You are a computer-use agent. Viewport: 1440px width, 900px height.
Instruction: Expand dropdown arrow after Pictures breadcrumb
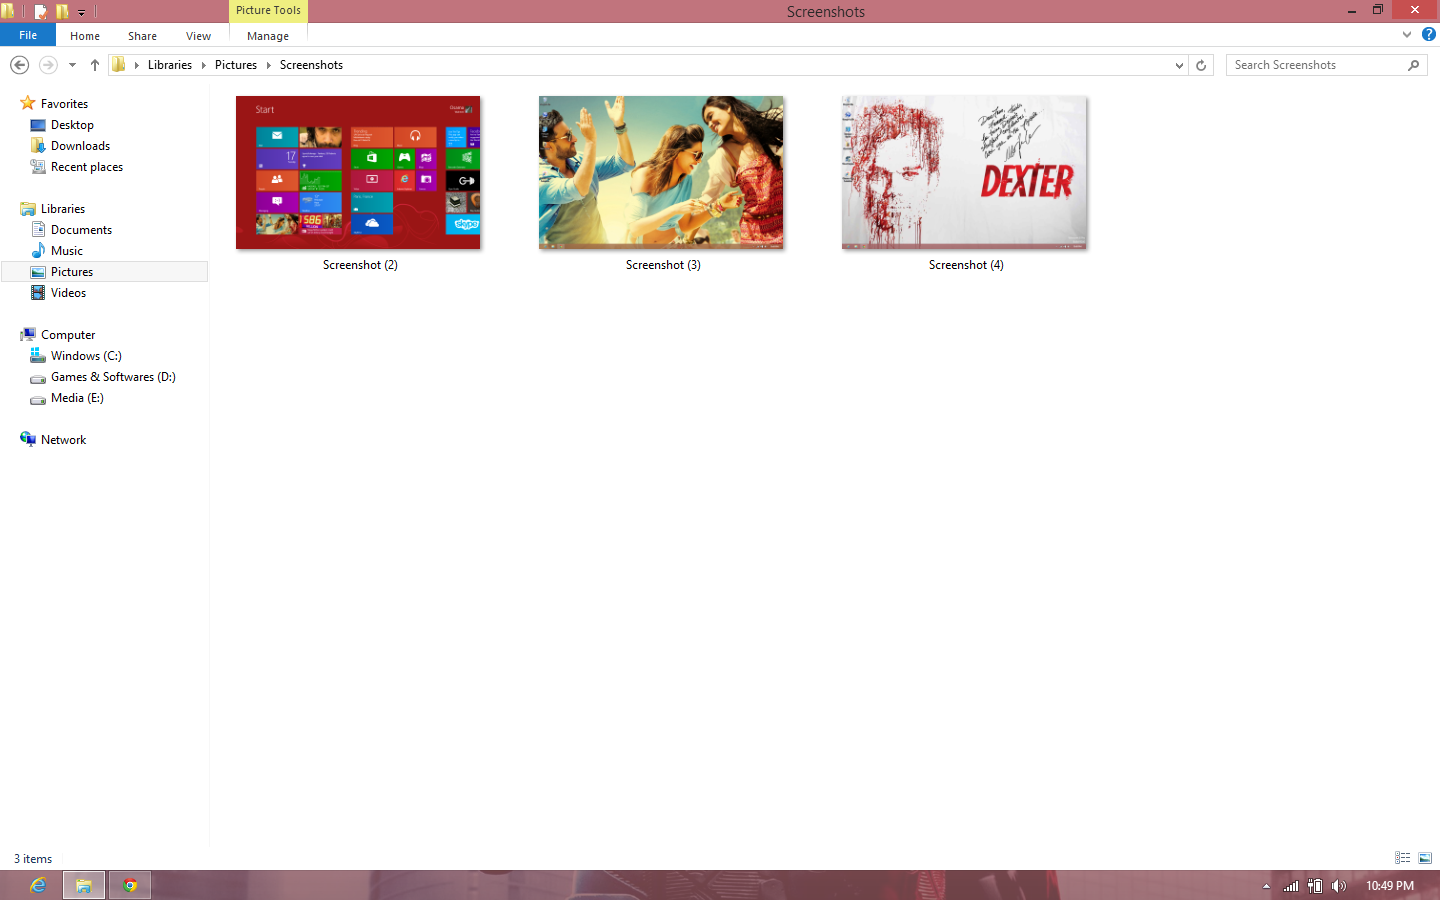click(268, 65)
